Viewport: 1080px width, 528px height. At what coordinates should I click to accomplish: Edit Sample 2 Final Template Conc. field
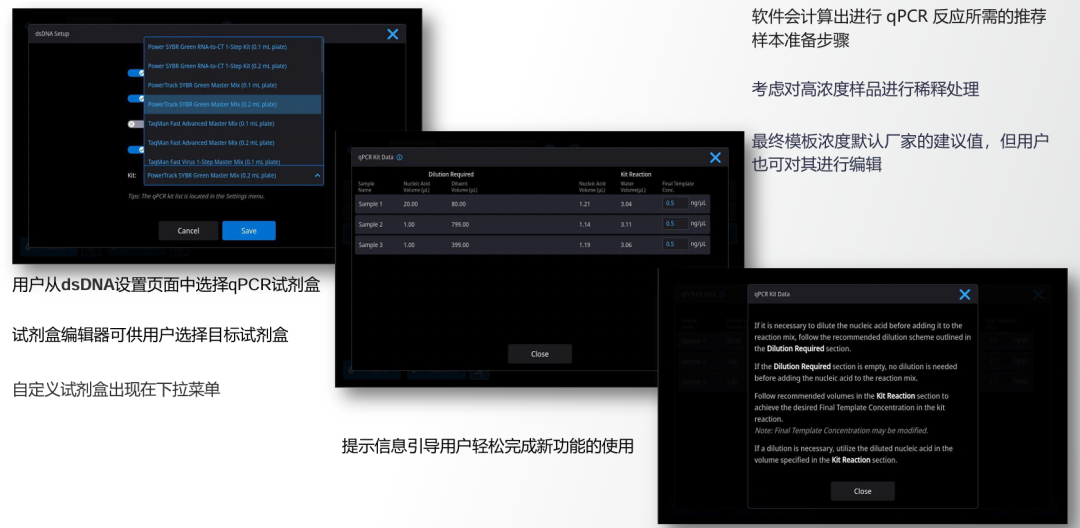[x=676, y=224]
